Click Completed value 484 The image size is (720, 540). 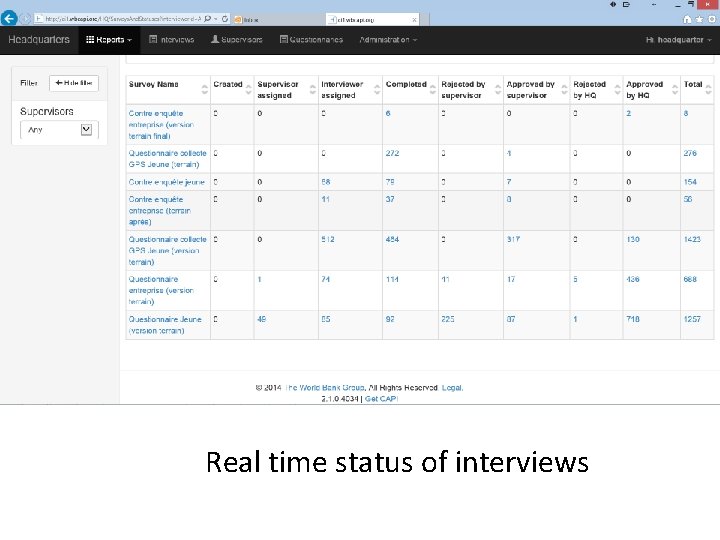click(392, 239)
